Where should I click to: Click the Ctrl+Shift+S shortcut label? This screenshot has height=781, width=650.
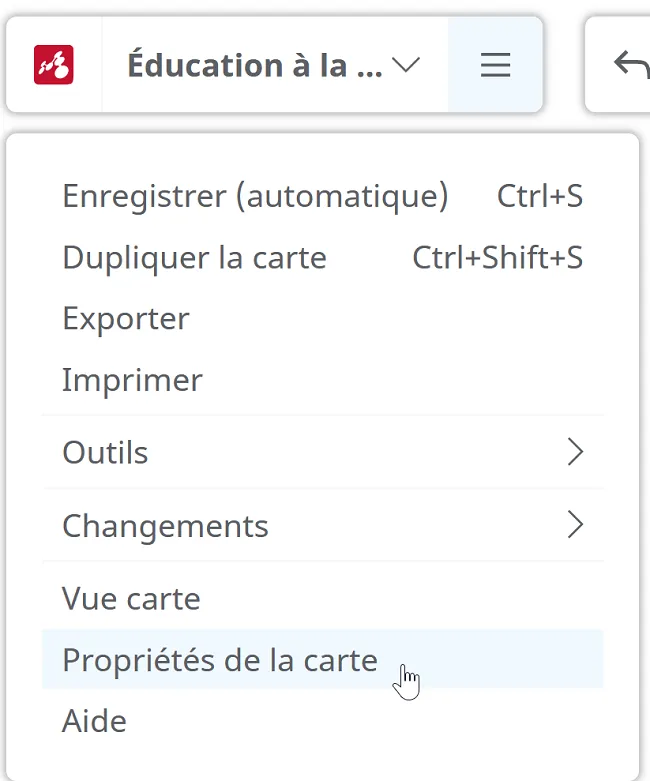[498, 258]
